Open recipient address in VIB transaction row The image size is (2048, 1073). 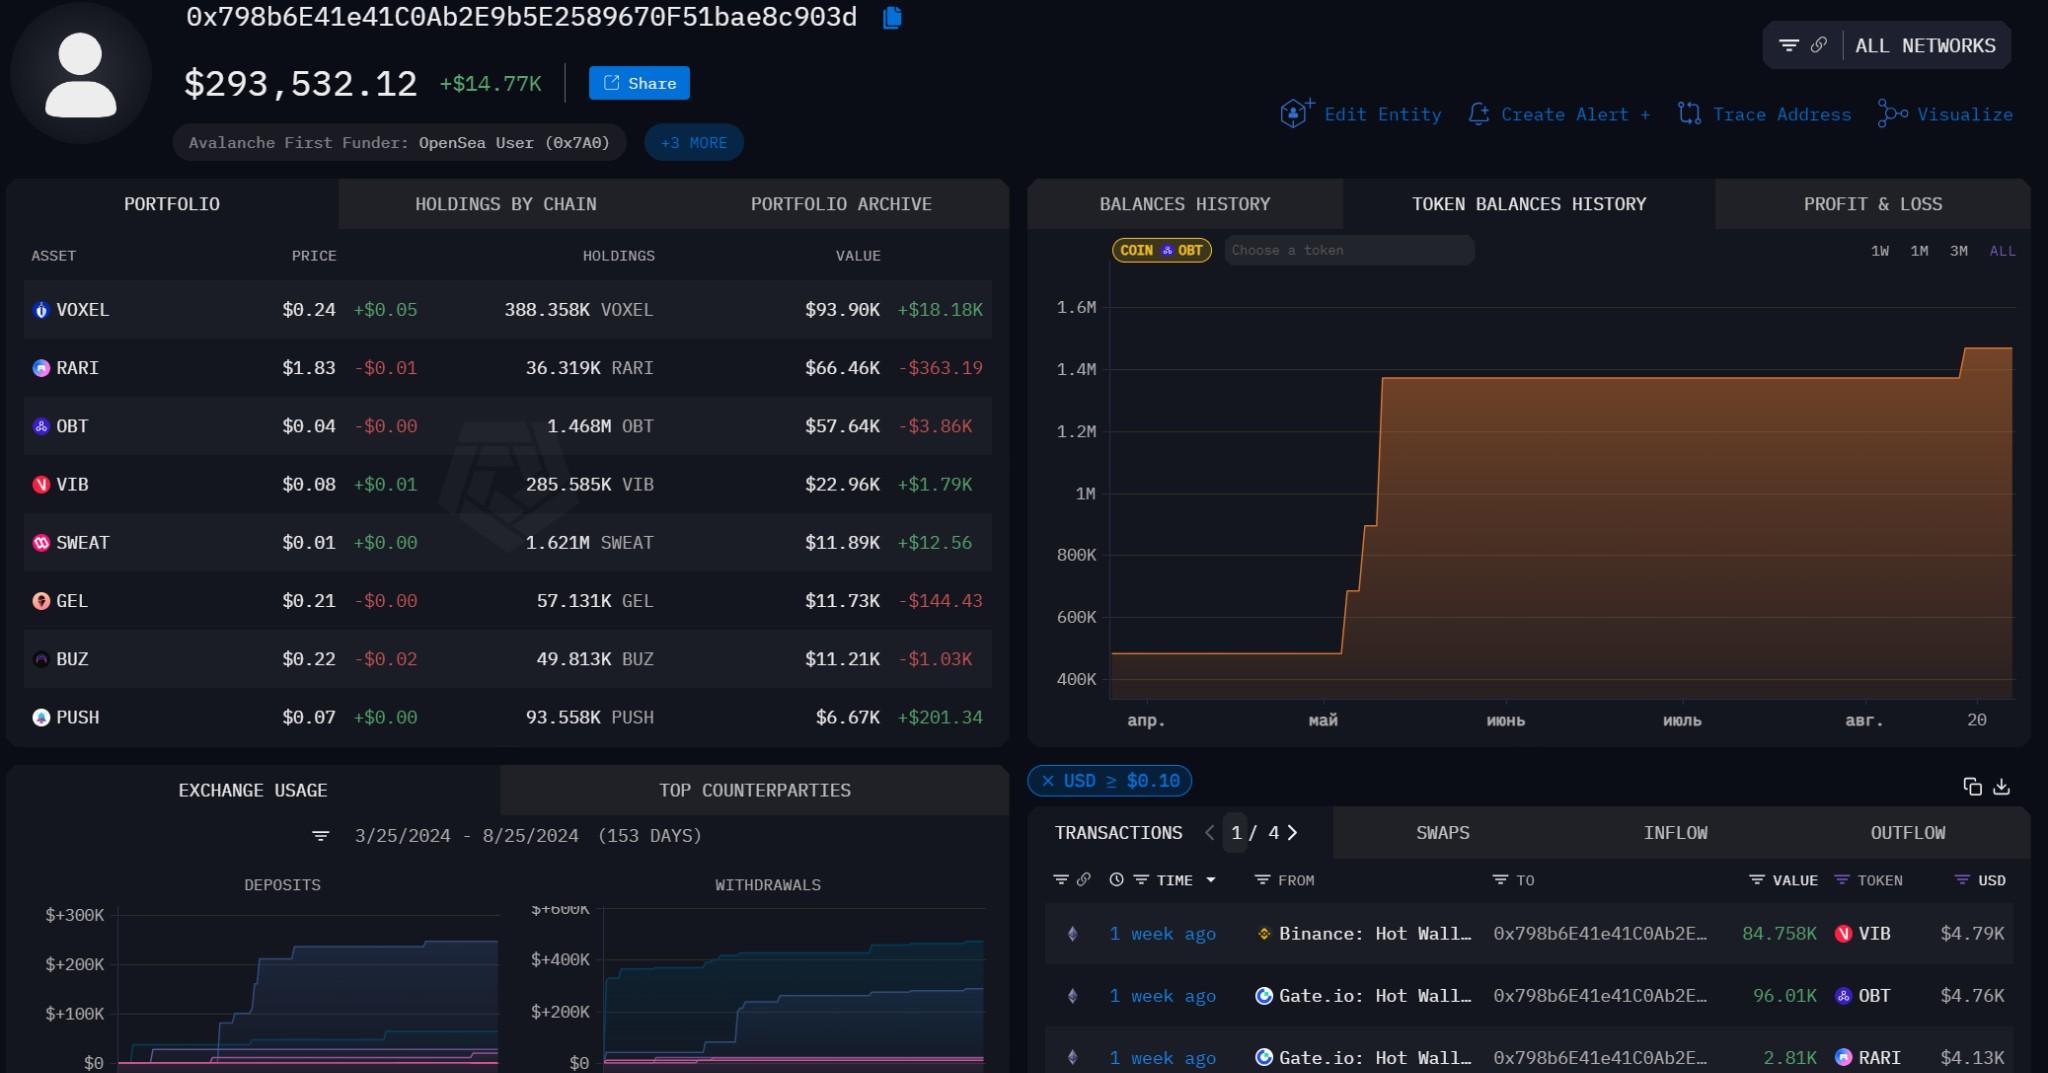1600,934
